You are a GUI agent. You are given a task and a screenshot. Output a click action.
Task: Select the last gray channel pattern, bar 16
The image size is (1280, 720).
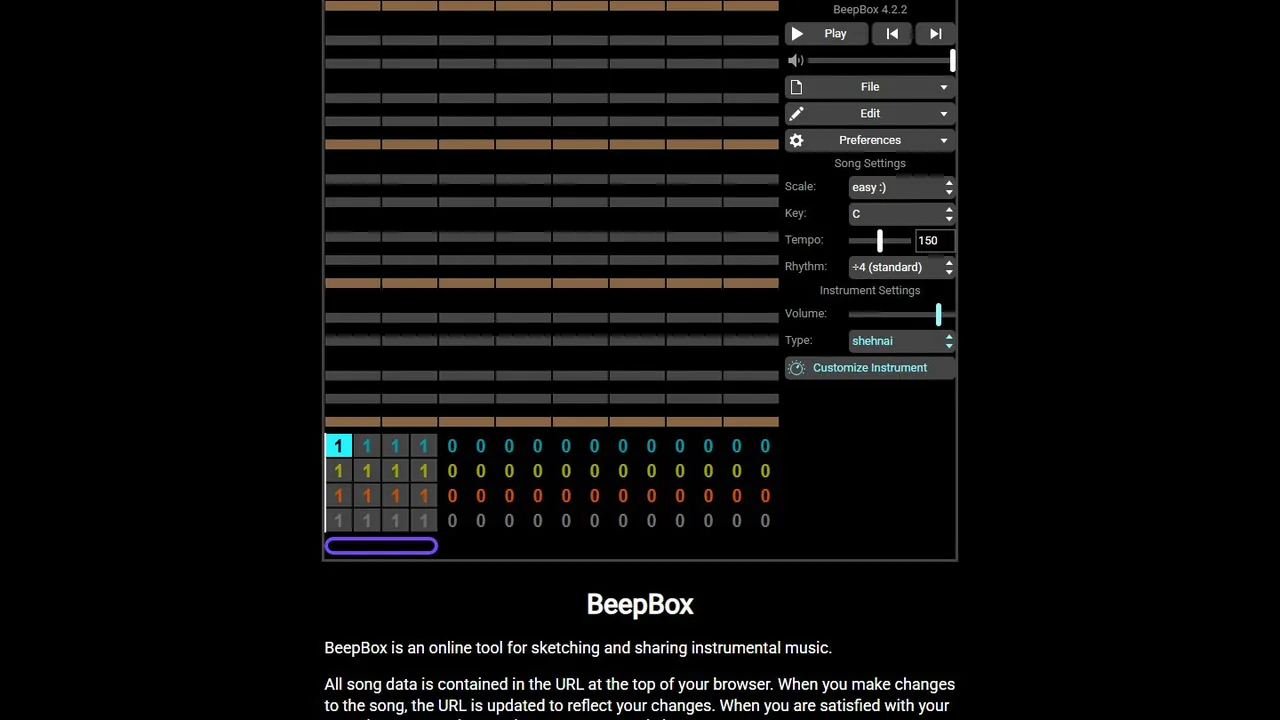click(x=765, y=521)
